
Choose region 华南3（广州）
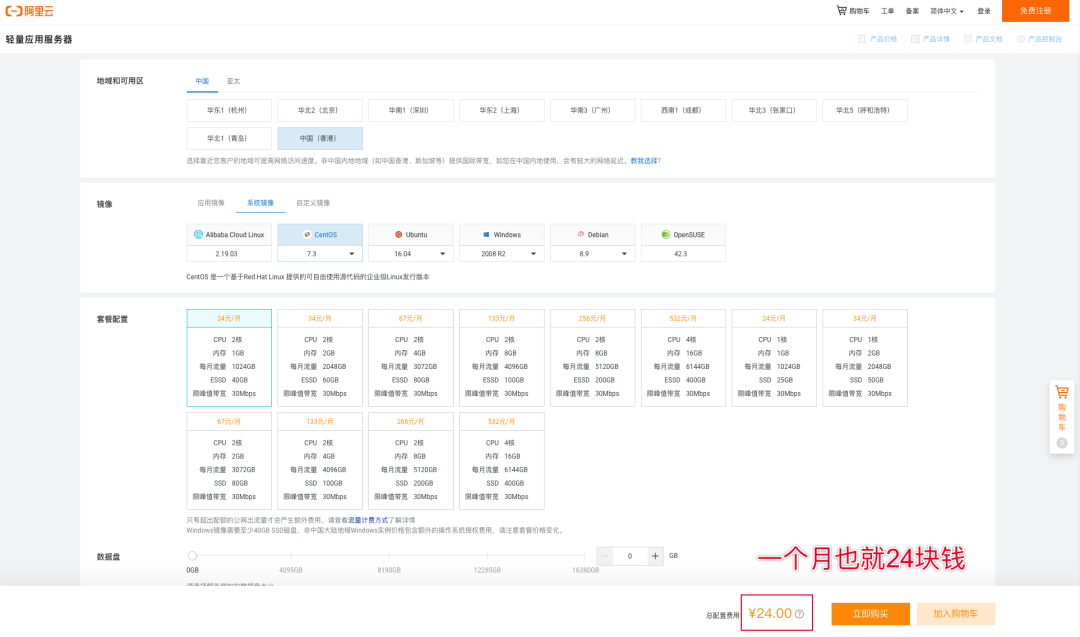pyautogui.click(x=592, y=110)
